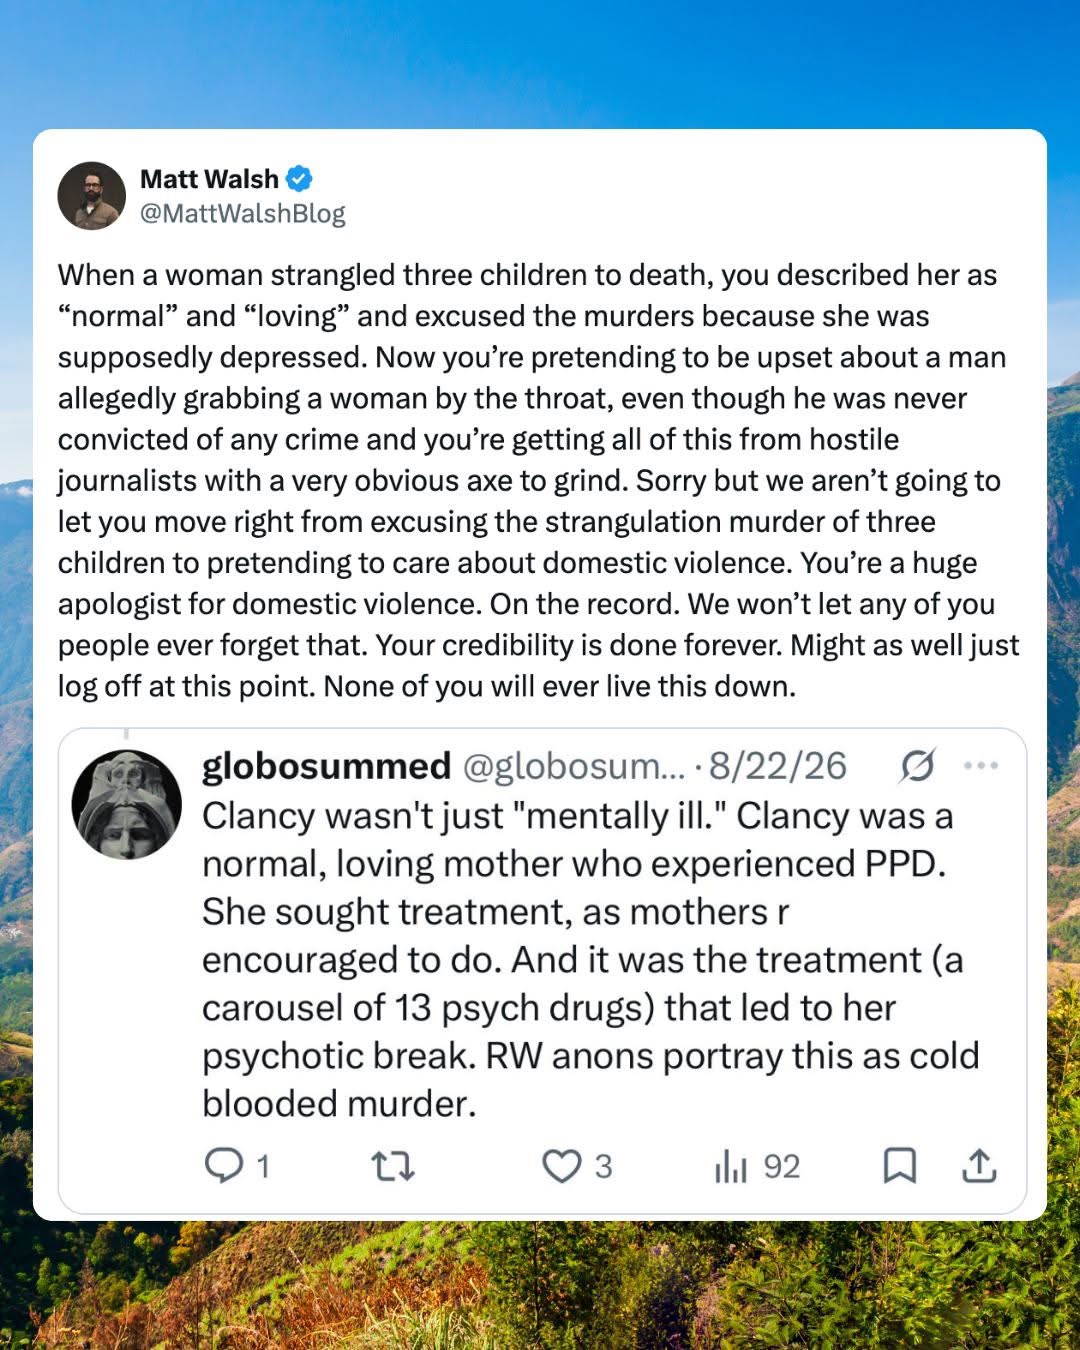Click the repost arrows icon
The image size is (1080, 1350).
coord(393,1166)
